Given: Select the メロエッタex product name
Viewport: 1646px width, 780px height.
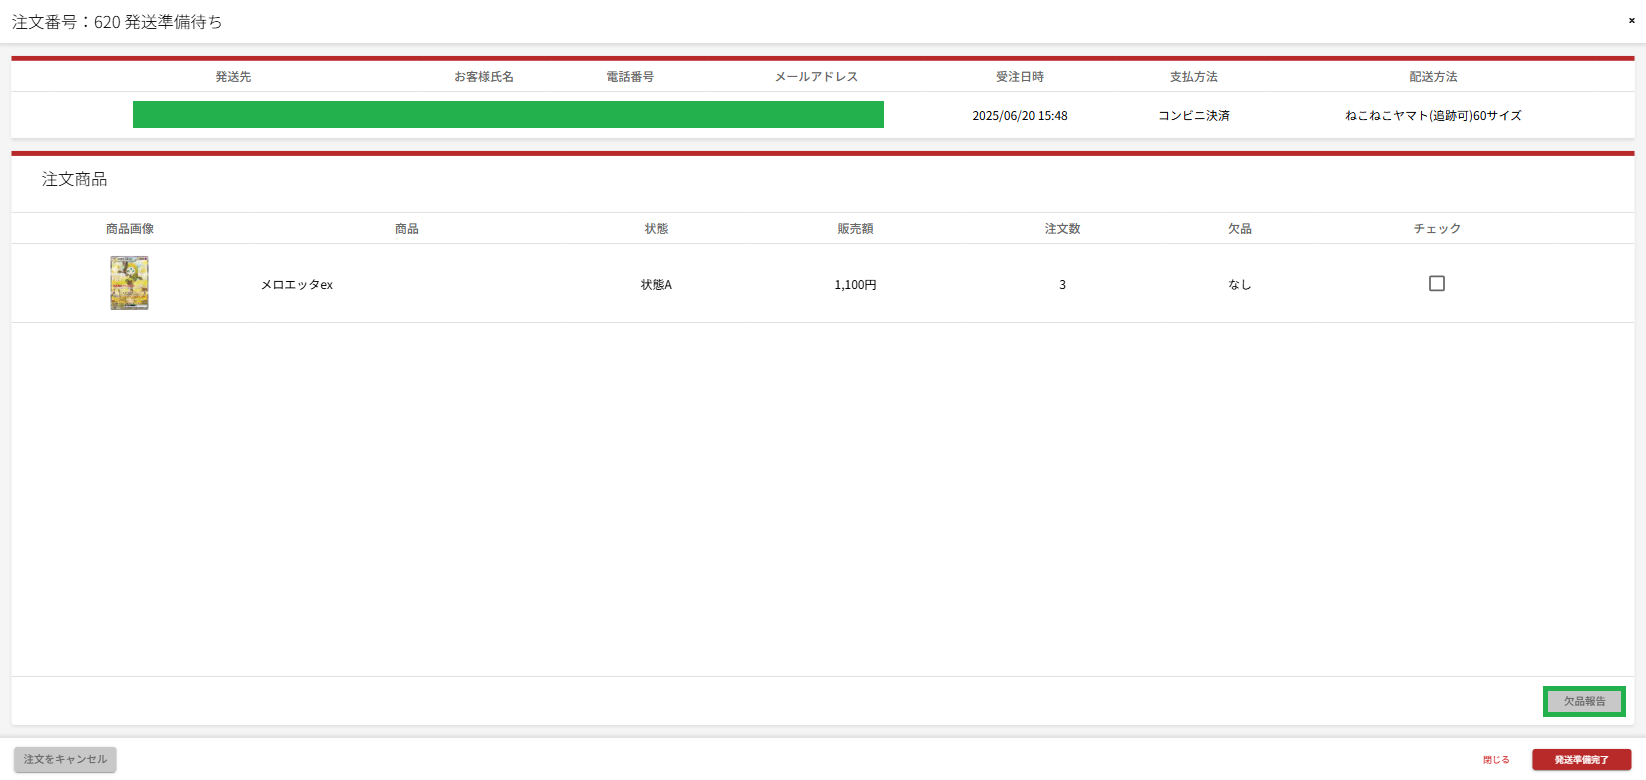Looking at the screenshot, I should point(297,285).
